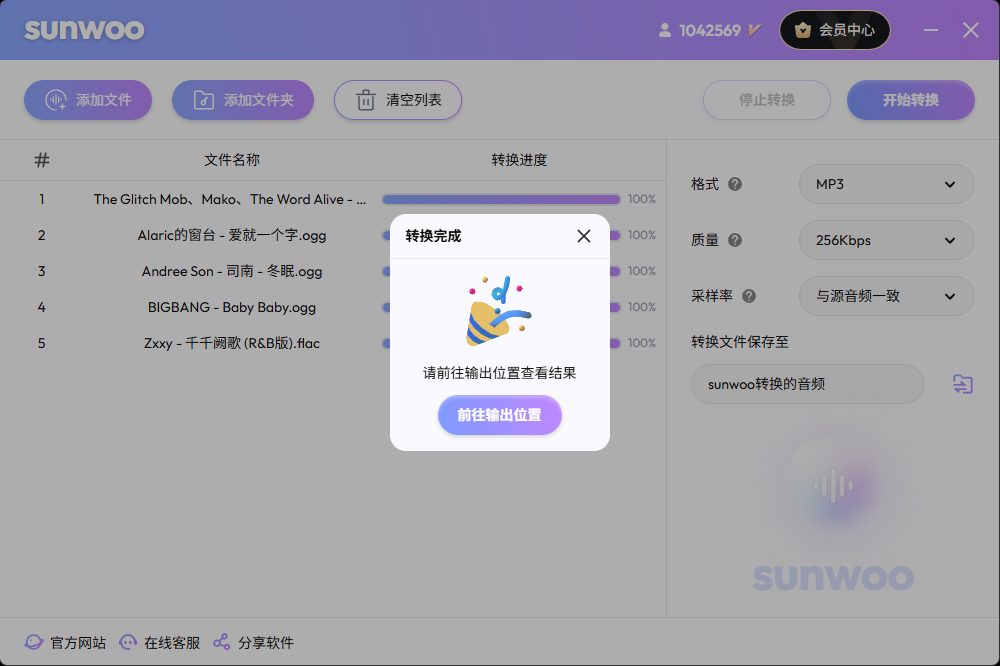1000x666 pixels.
Task: Expand the 与源音频一致 sample rate dropdown
Action: tap(886, 296)
